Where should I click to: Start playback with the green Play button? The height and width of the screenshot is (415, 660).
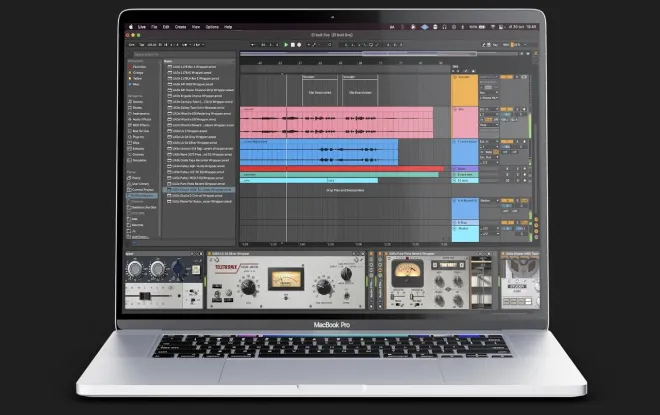tap(286, 45)
